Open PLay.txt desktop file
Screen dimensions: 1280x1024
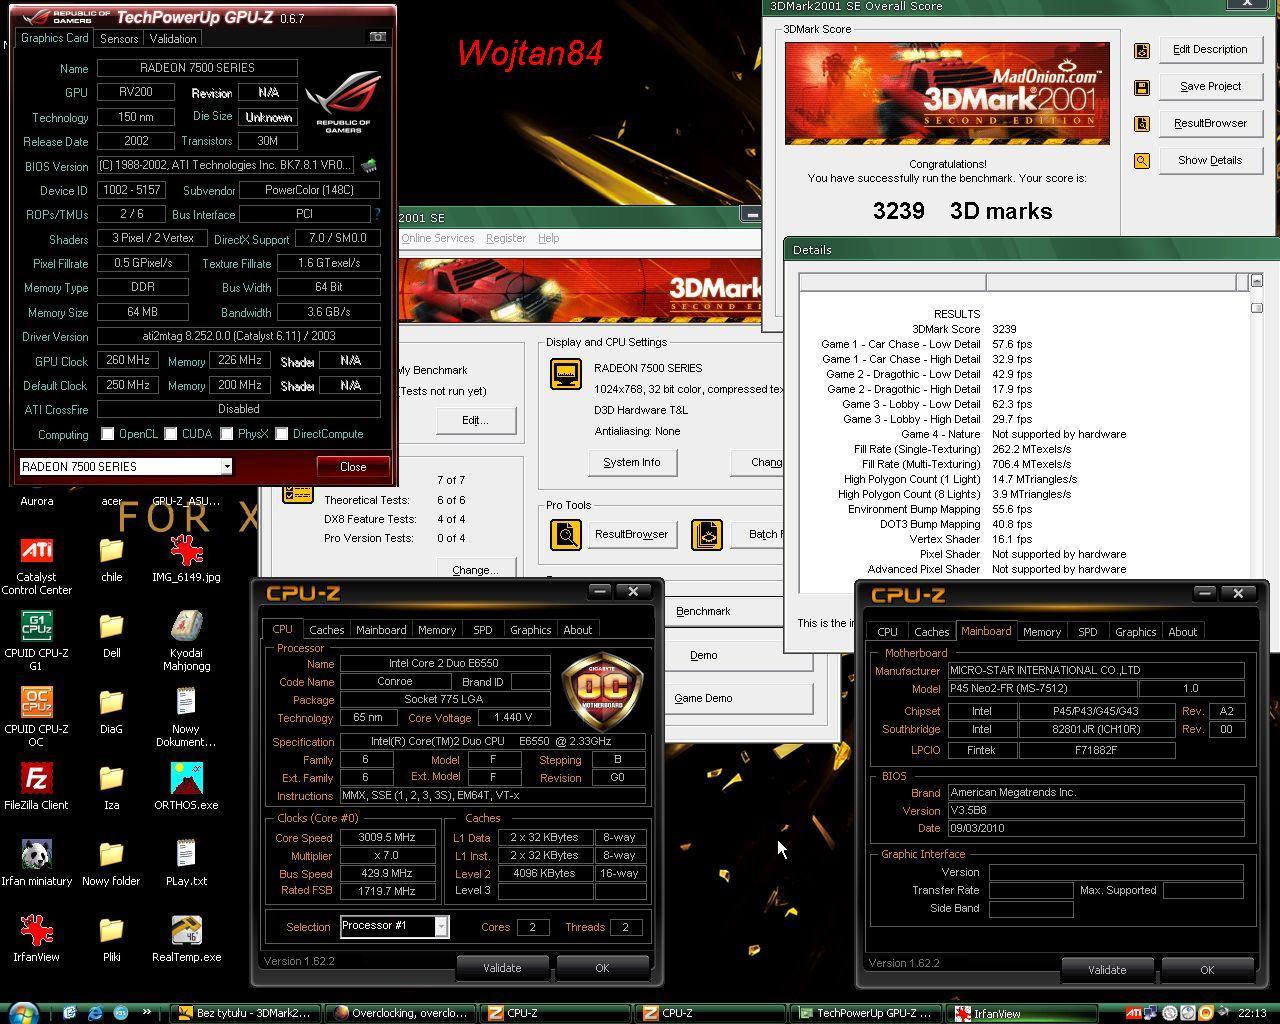point(186,863)
